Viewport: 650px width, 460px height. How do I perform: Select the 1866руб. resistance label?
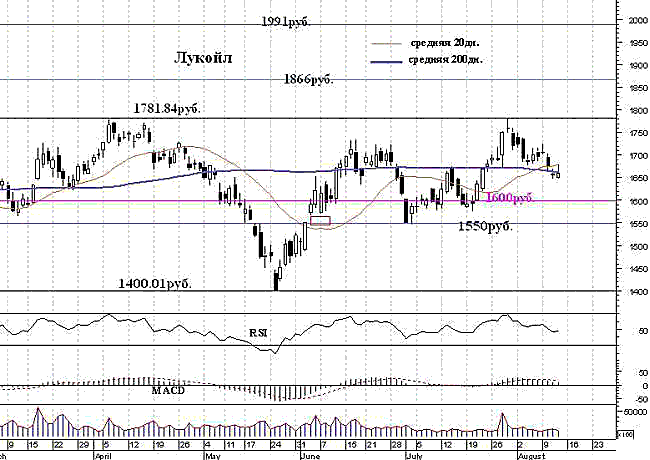[x=308, y=79]
